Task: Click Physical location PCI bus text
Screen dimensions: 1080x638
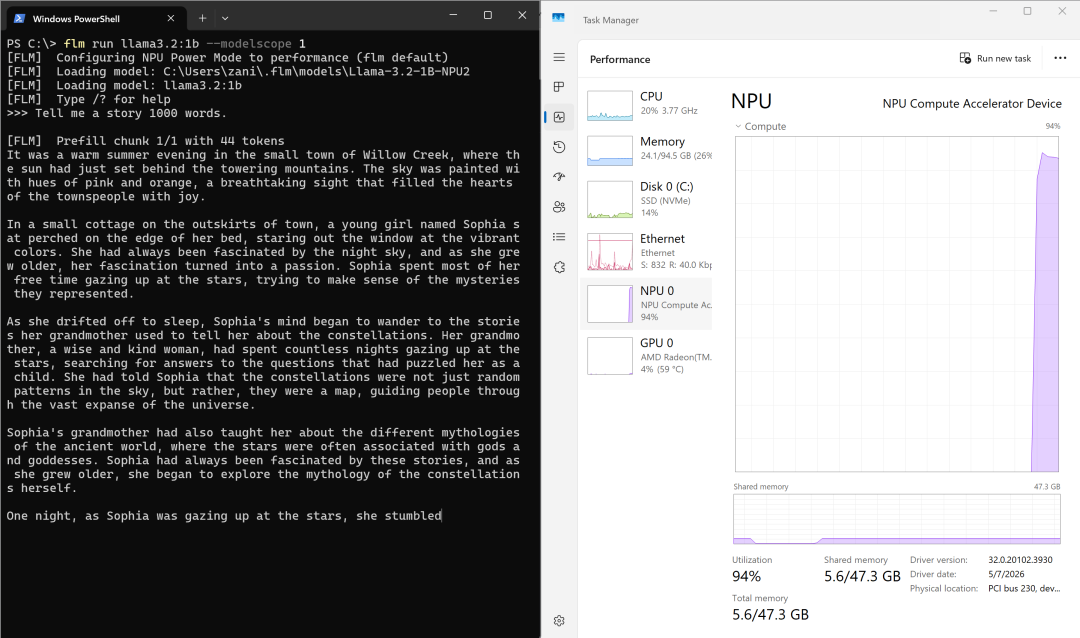Action: [x=1024, y=588]
